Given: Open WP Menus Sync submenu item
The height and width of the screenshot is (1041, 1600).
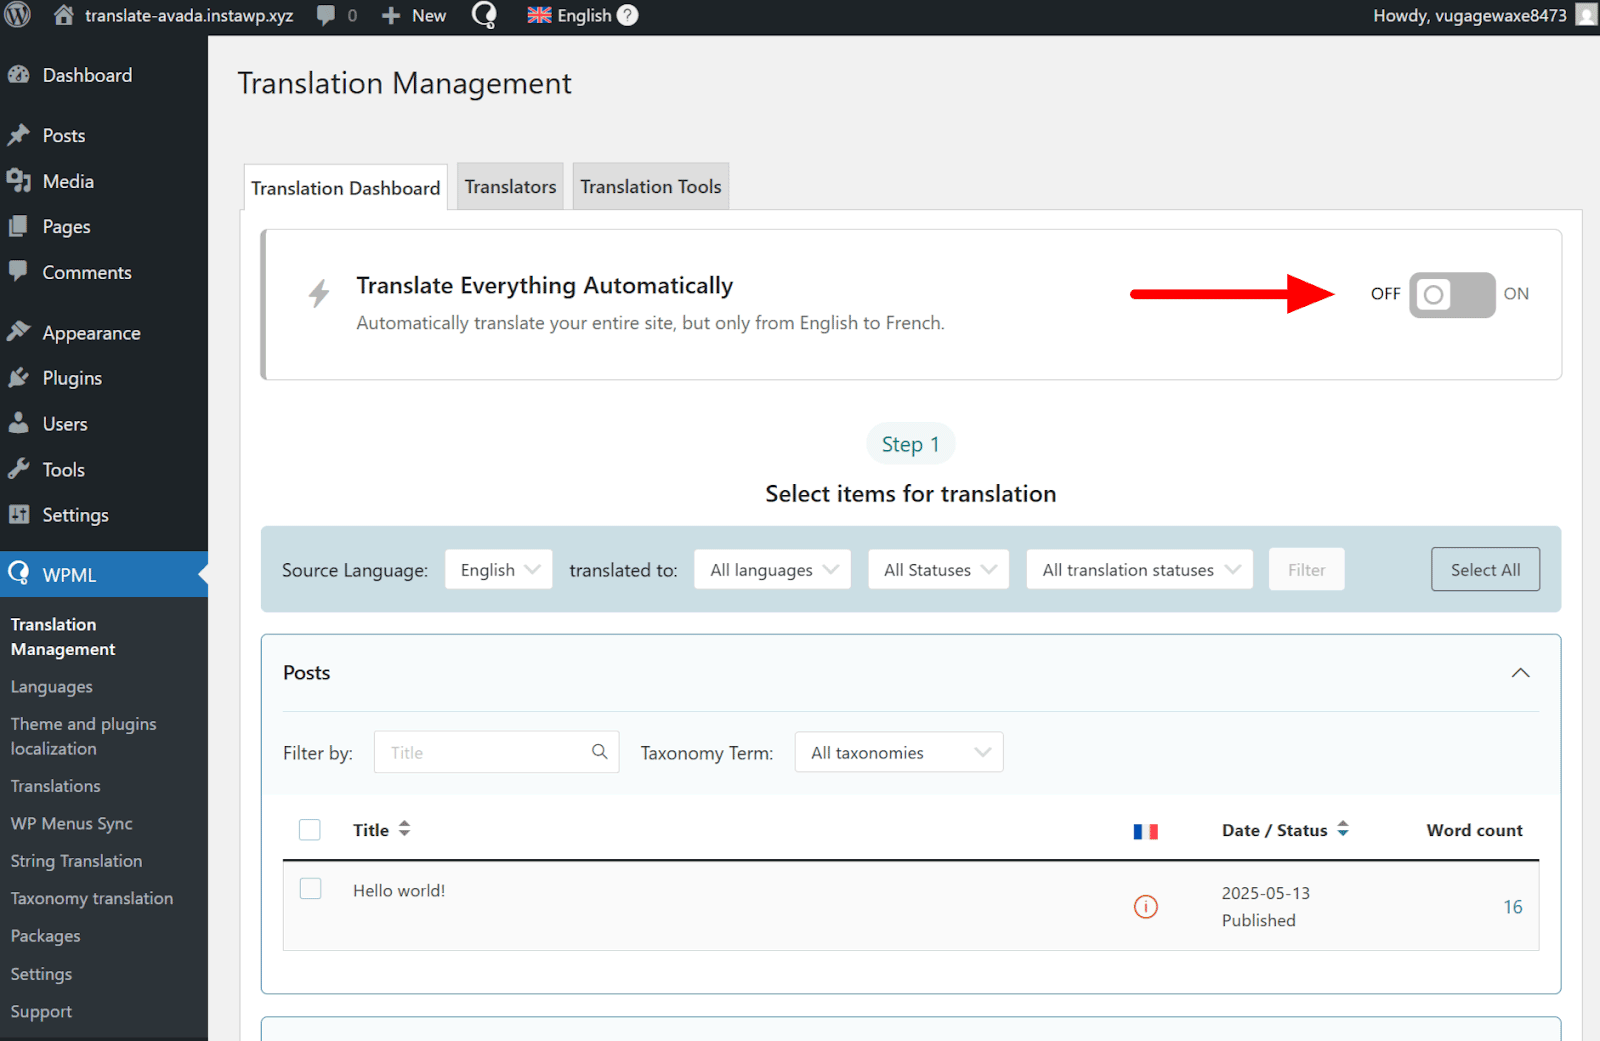Looking at the screenshot, I should tap(72, 824).
